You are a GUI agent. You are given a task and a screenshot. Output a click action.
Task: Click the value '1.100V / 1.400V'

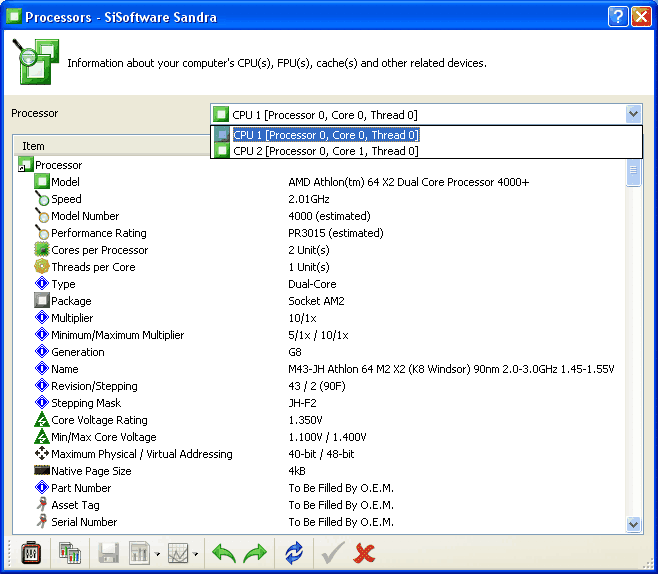[x=327, y=437]
